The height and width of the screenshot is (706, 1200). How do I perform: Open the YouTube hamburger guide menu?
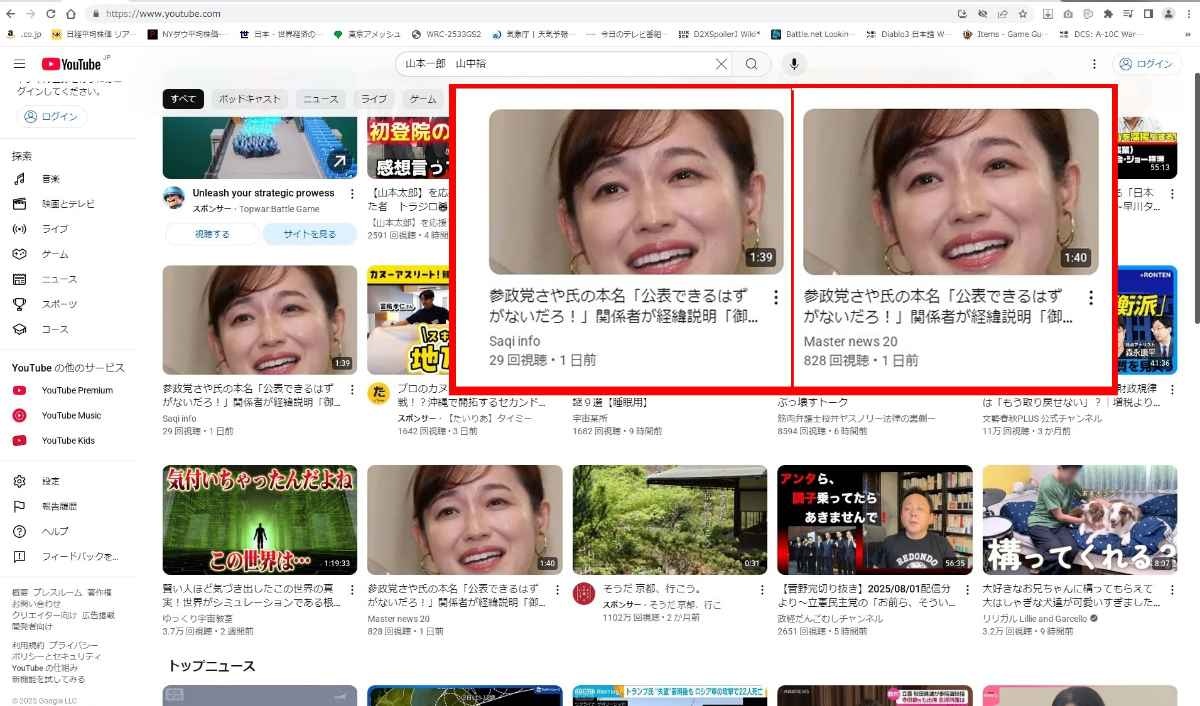(19, 64)
